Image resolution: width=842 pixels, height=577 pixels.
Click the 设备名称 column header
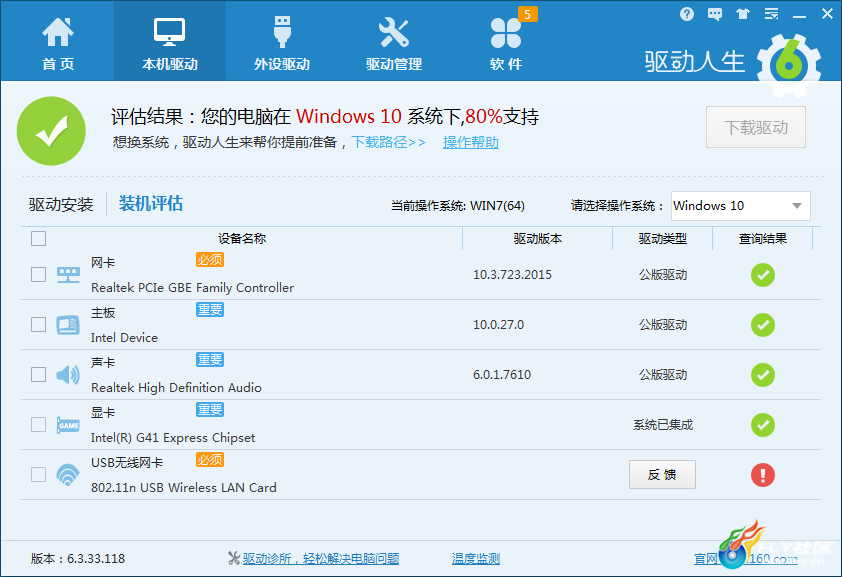click(x=242, y=238)
